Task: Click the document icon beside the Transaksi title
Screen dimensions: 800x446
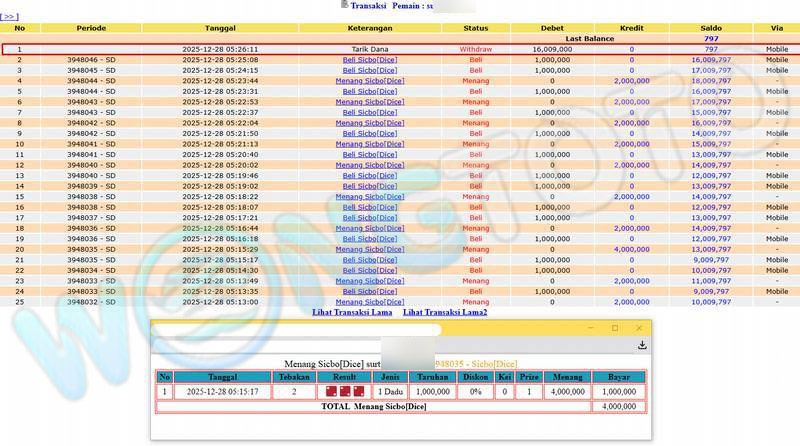Action: coord(345,5)
